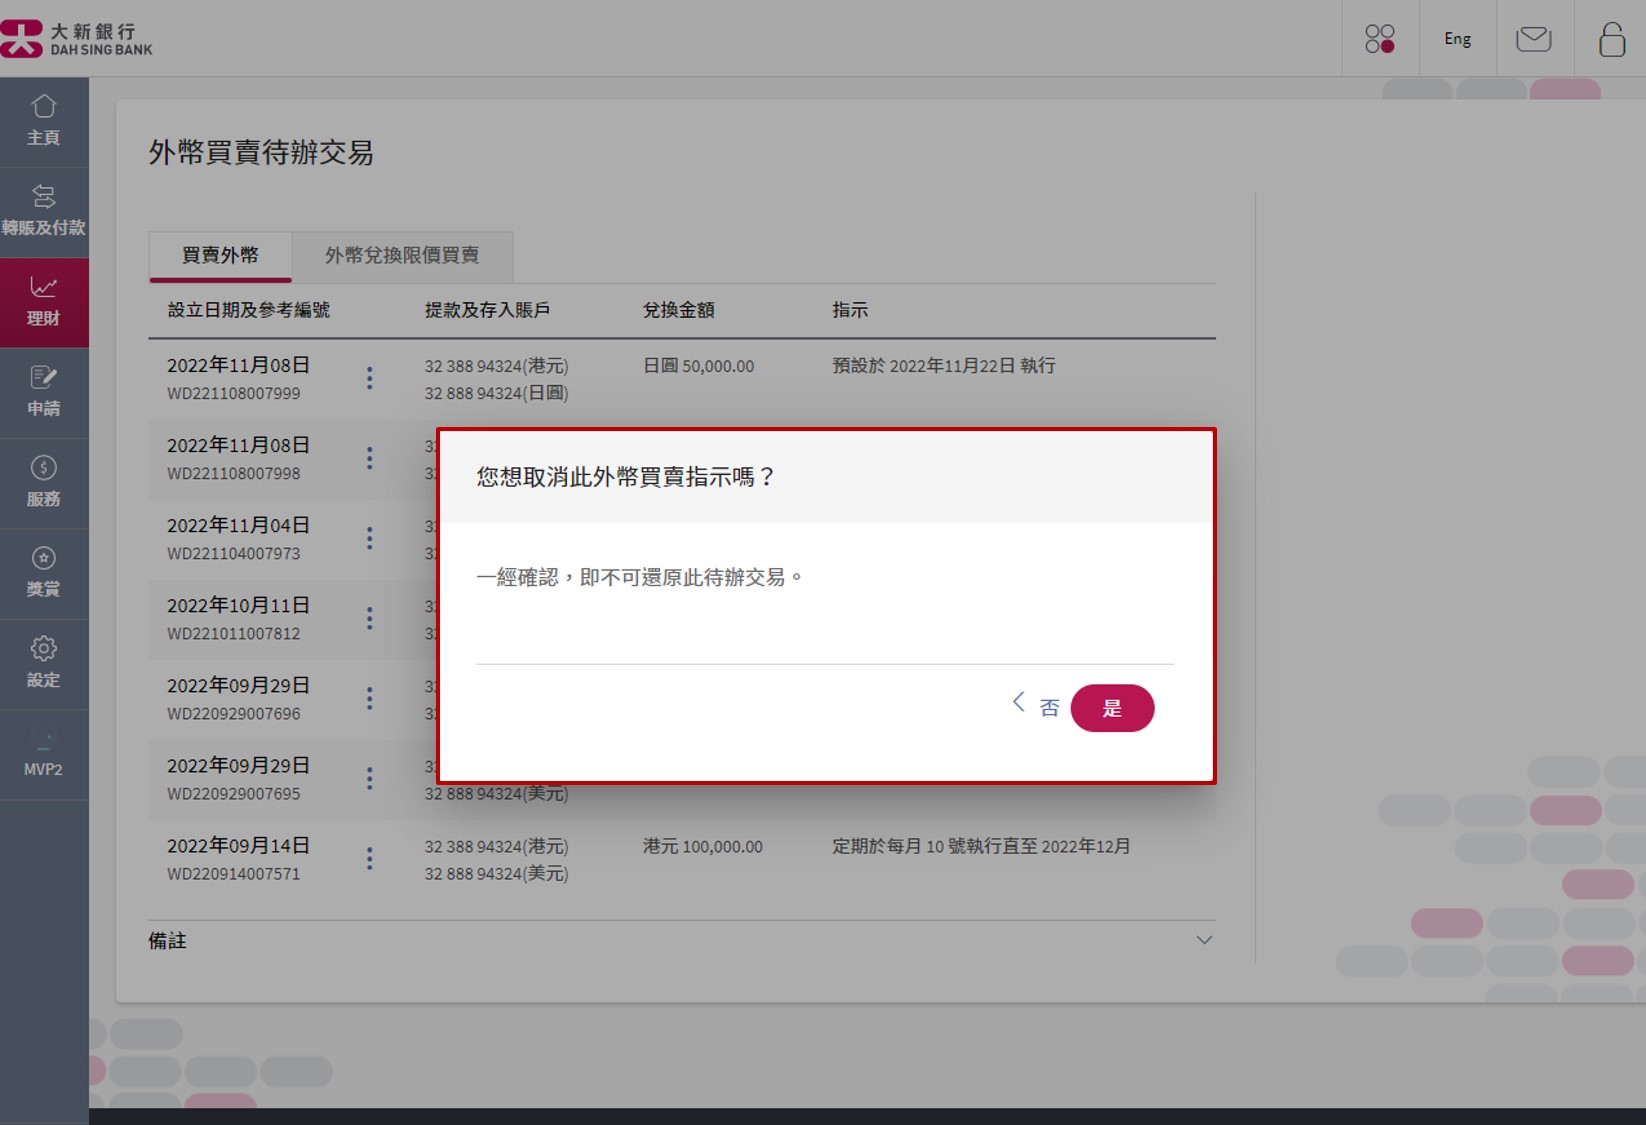Switch to the 外幣兌換限價買賣 tab

[402, 256]
